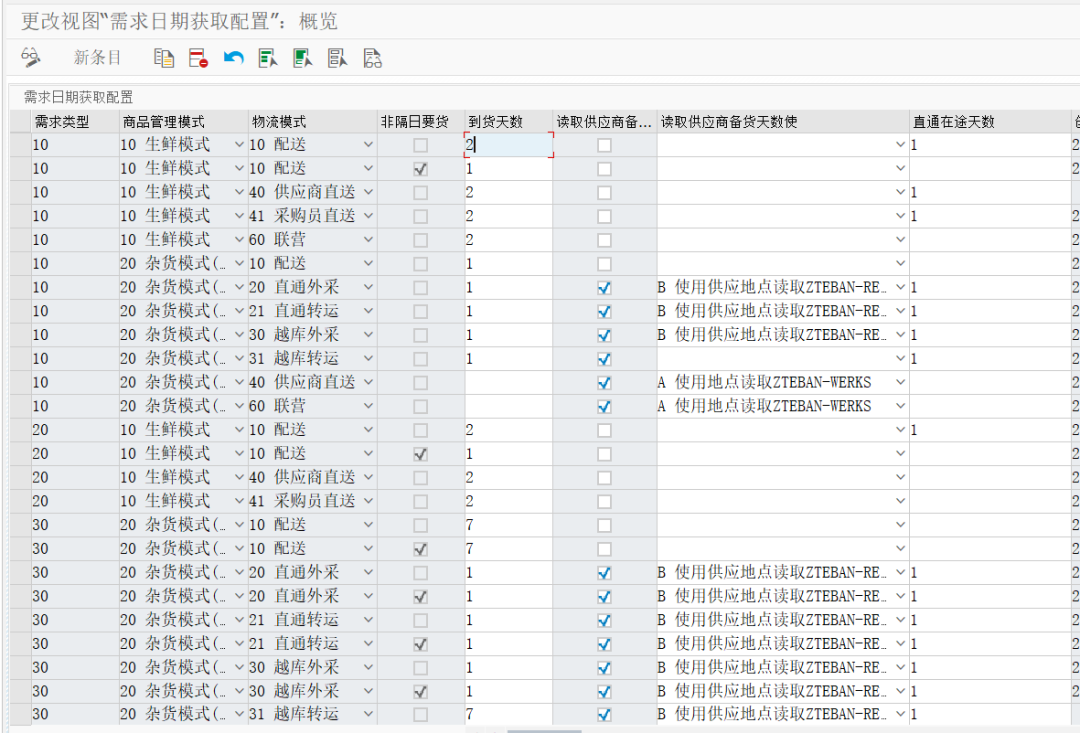Open 物流模式 dropdown for type 10 生鲜模式 联营 row
The width and height of the screenshot is (1080, 733).
point(368,240)
